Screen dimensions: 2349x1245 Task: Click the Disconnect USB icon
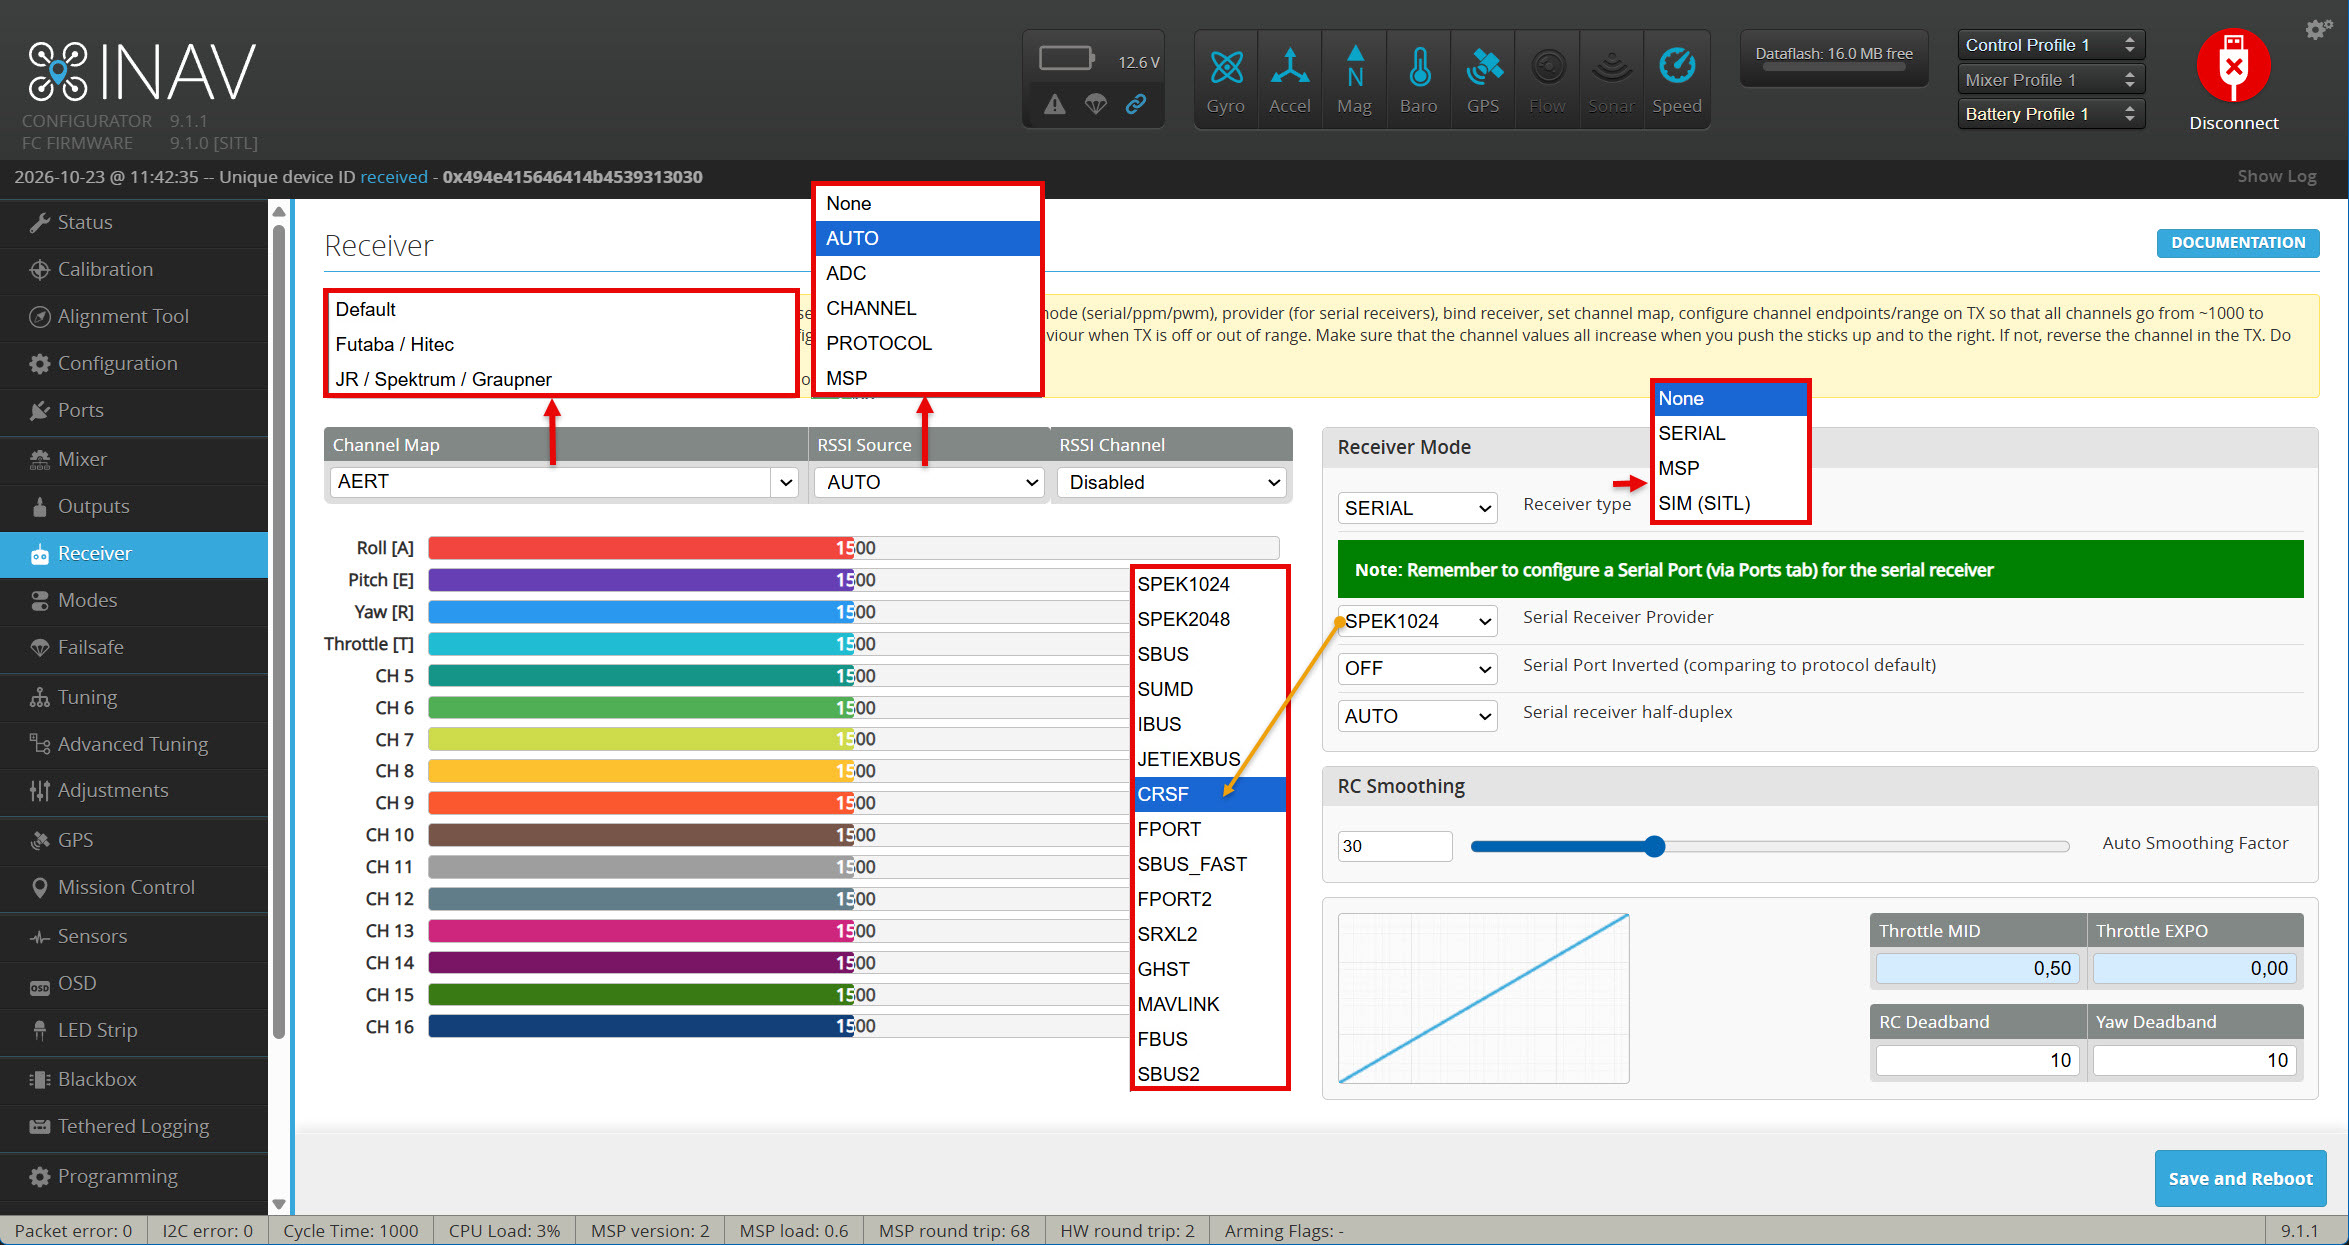(2233, 66)
